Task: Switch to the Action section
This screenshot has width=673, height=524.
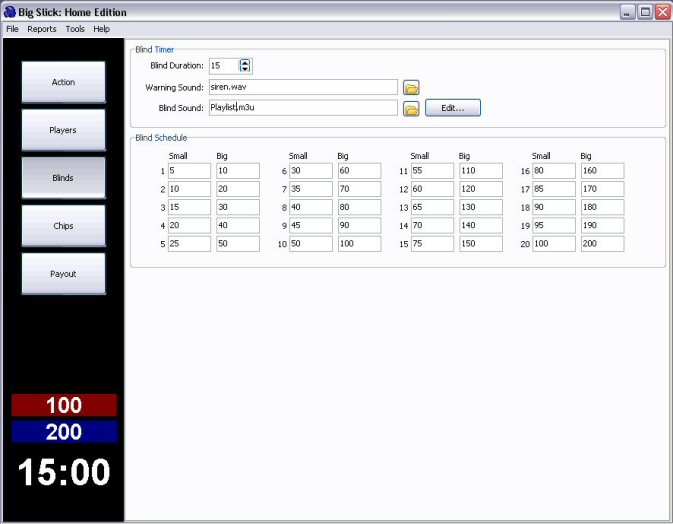Action: 63,82
